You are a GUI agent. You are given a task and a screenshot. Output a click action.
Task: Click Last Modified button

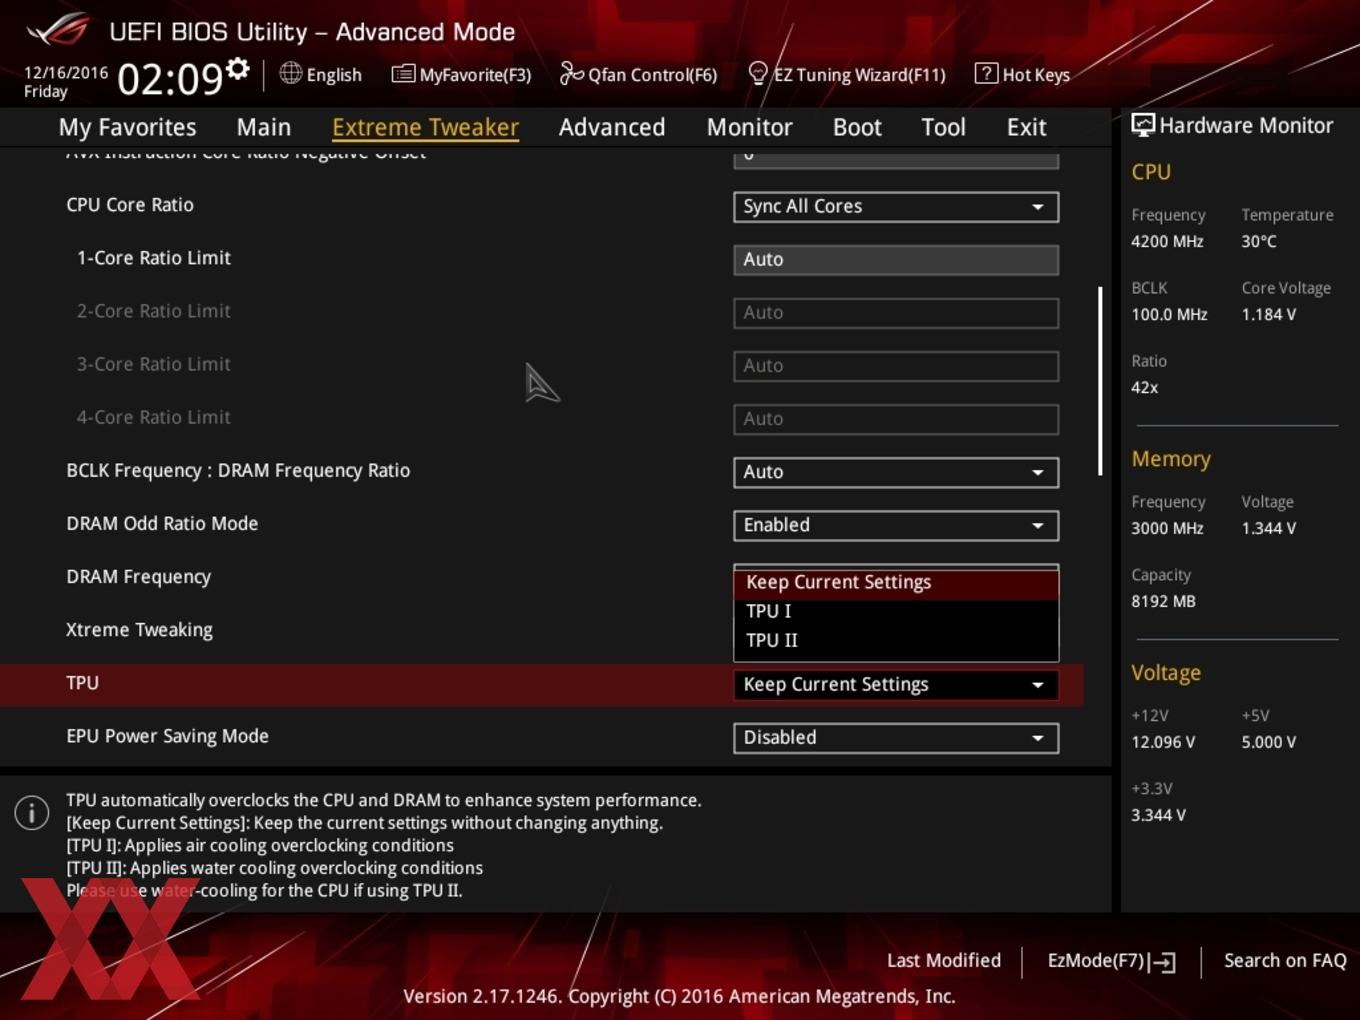tap(944, 960)
